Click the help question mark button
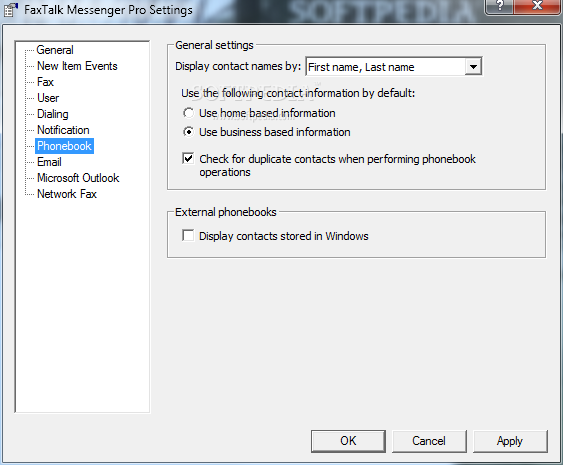563x465 pixels. [x=499, y=6]
